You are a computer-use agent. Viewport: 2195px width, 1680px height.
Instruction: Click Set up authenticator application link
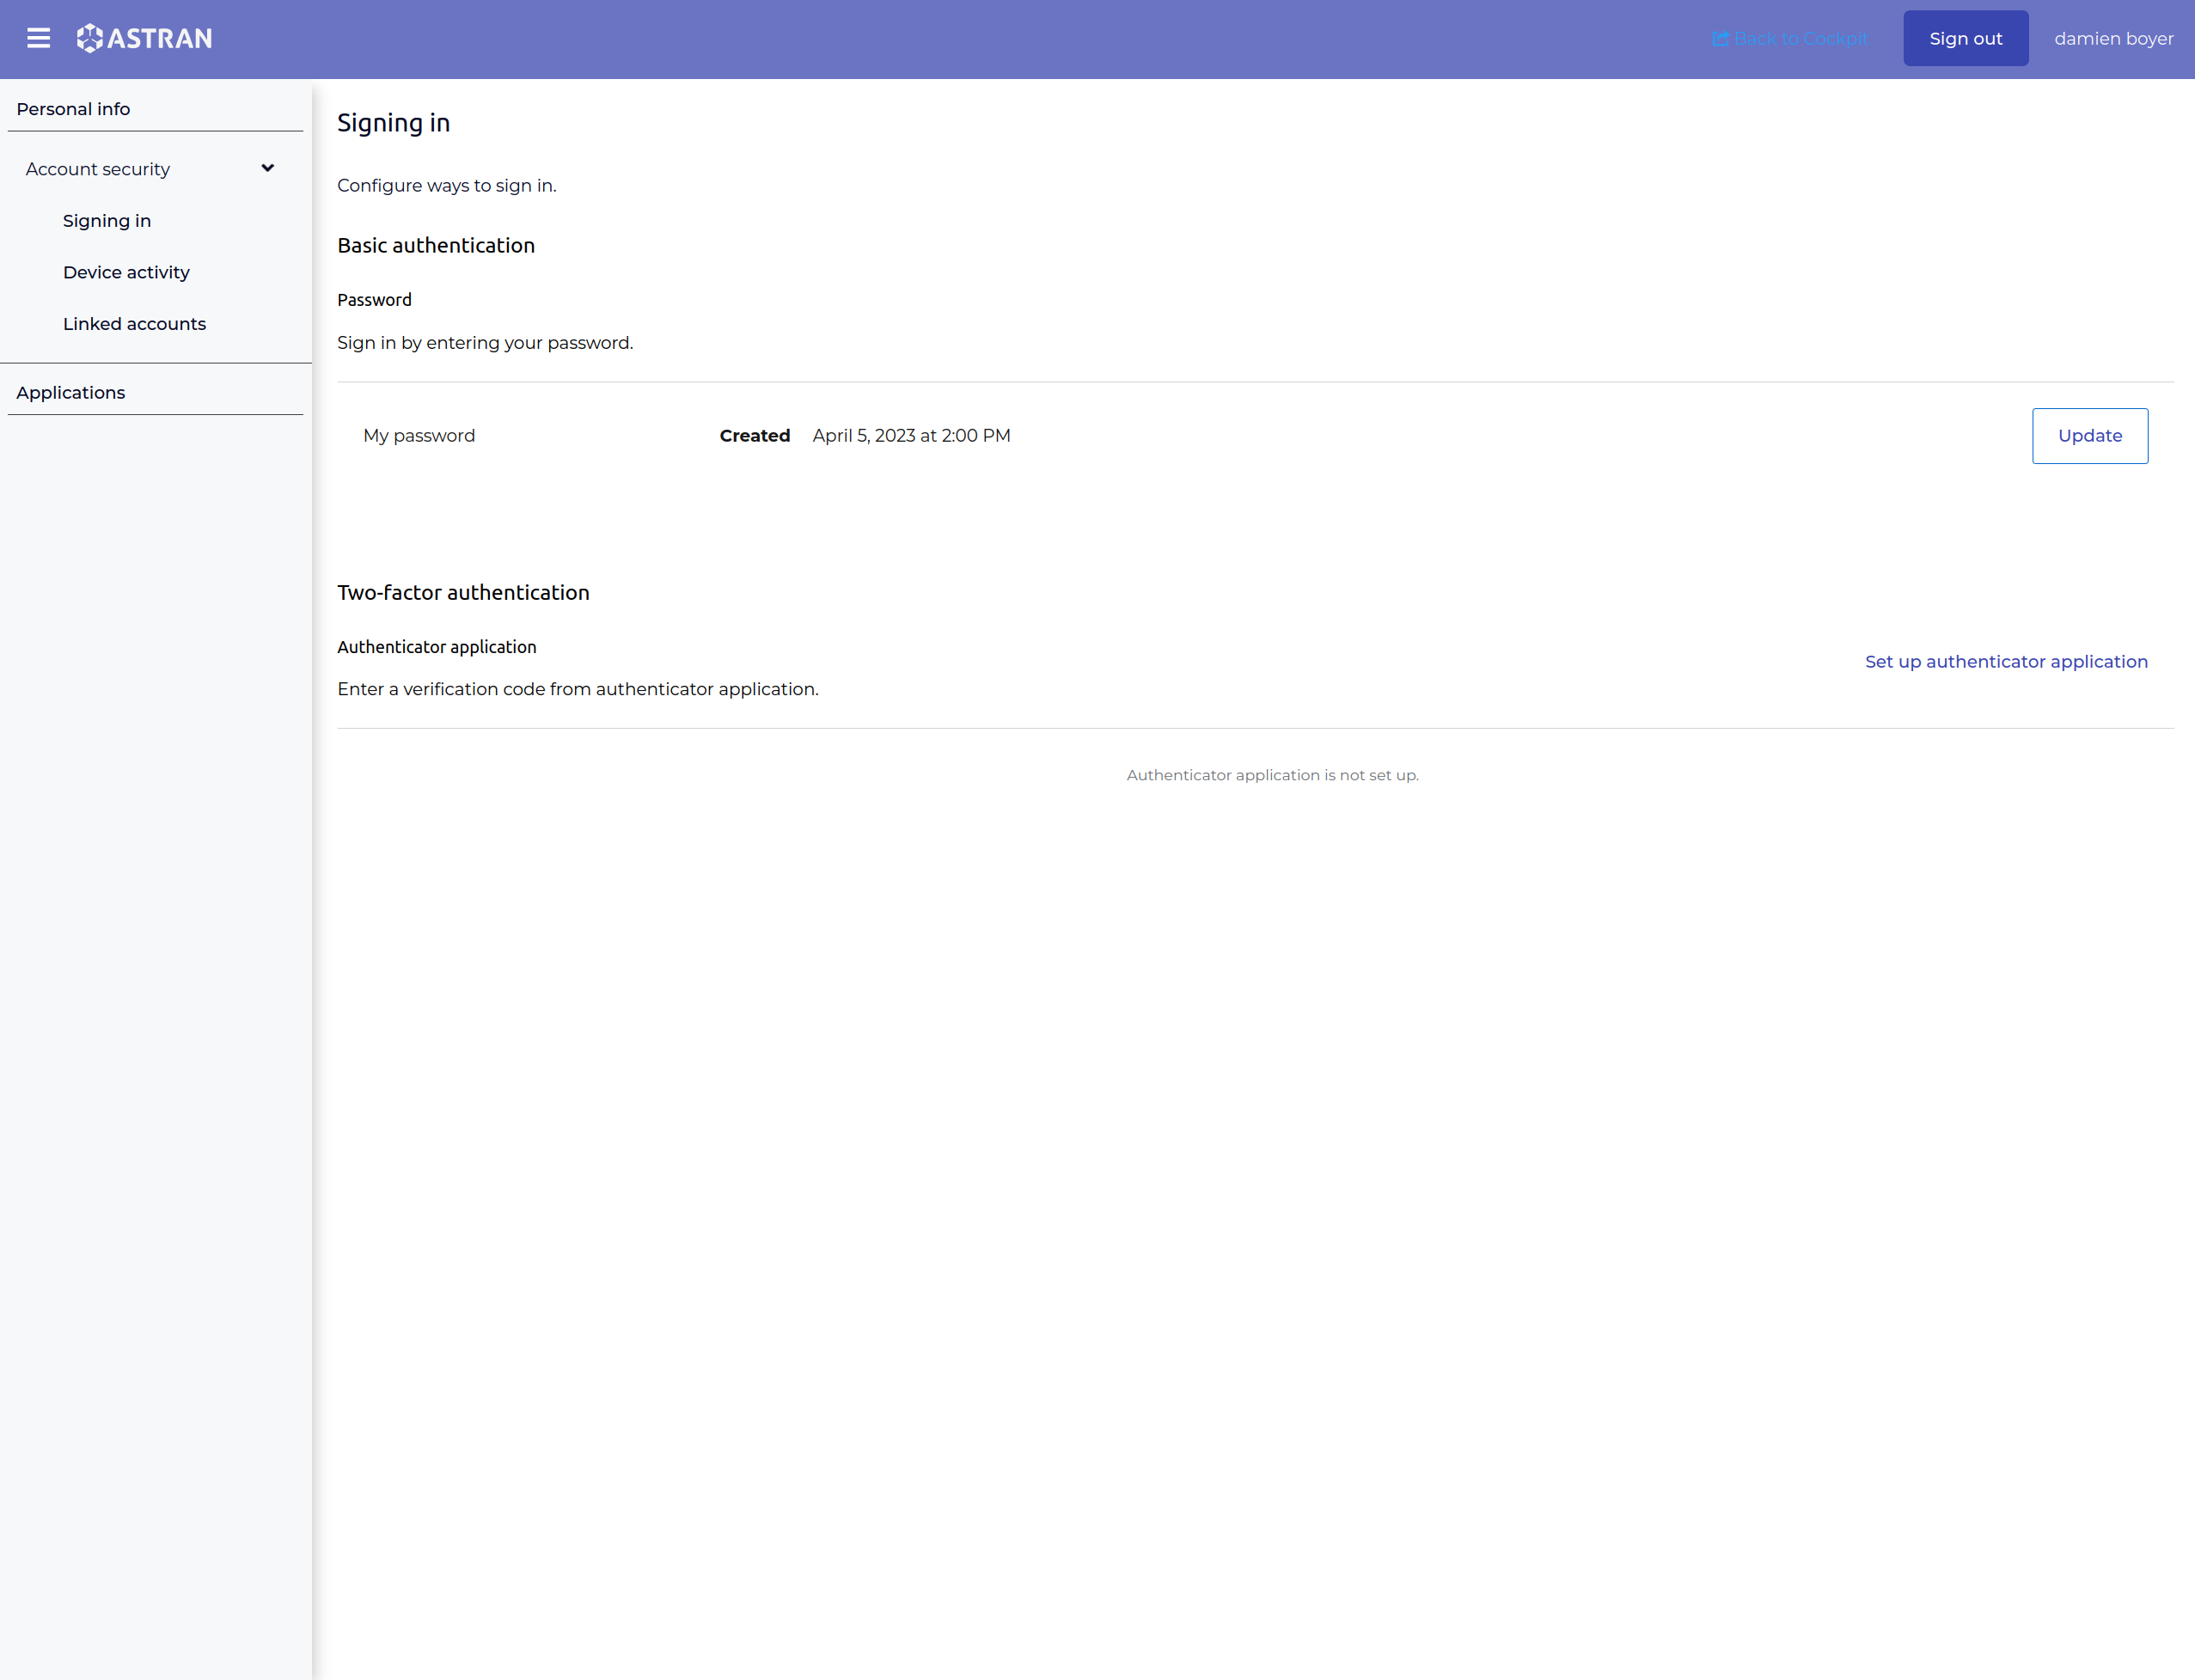[x=2006, y=660]
